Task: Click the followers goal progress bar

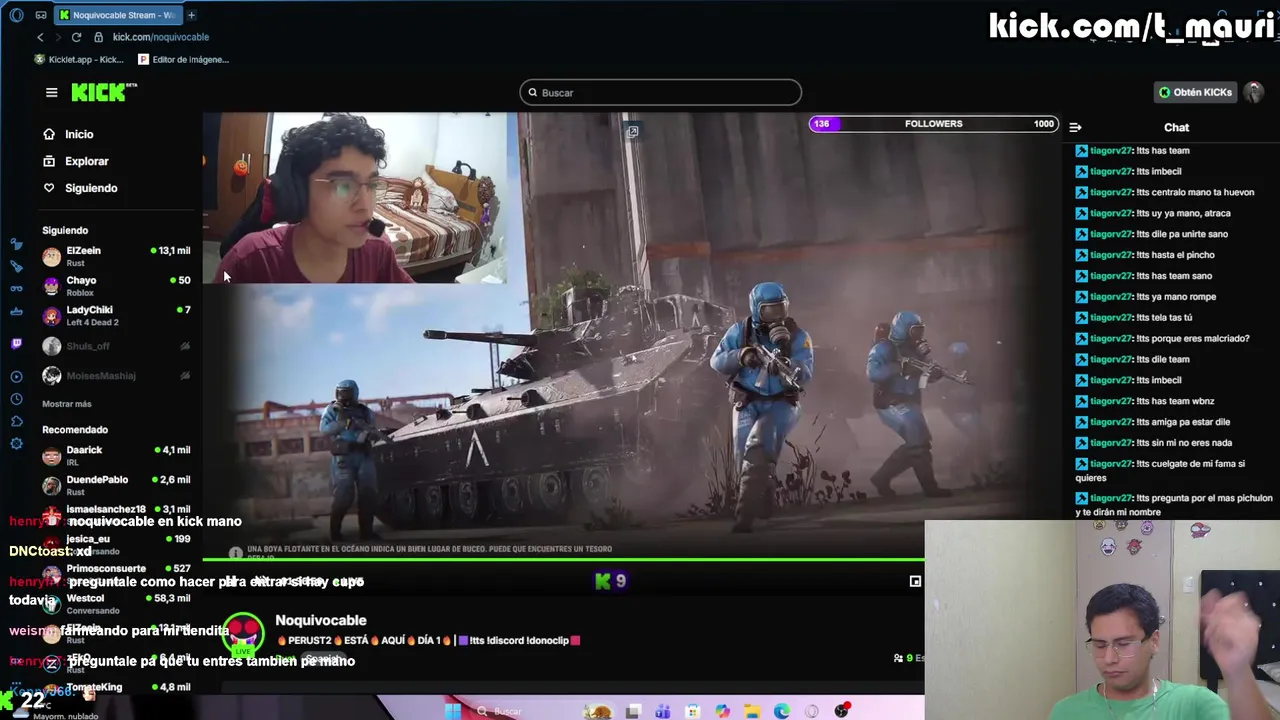Action: click(x=933, y=124)
